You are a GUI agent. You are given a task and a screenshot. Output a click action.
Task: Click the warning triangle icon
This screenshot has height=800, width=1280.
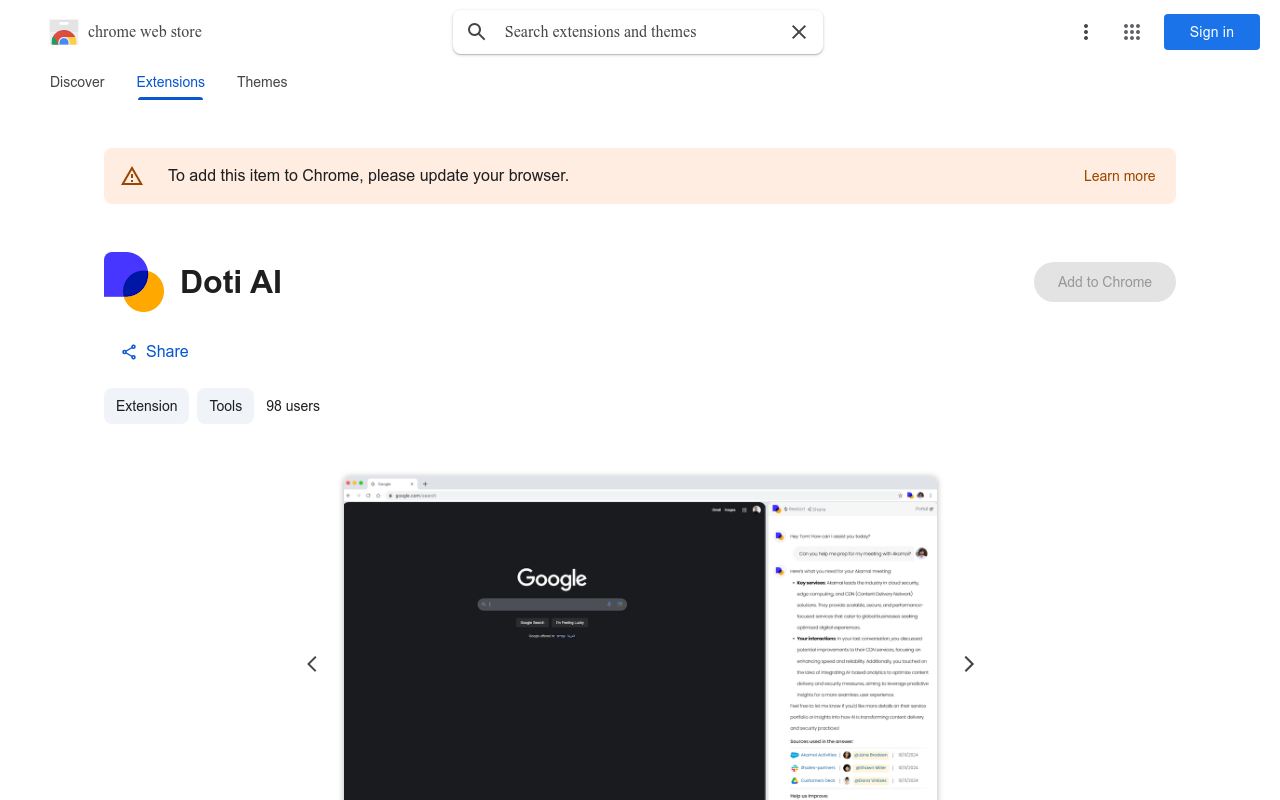pyautogui.click(x=132, y=176)
